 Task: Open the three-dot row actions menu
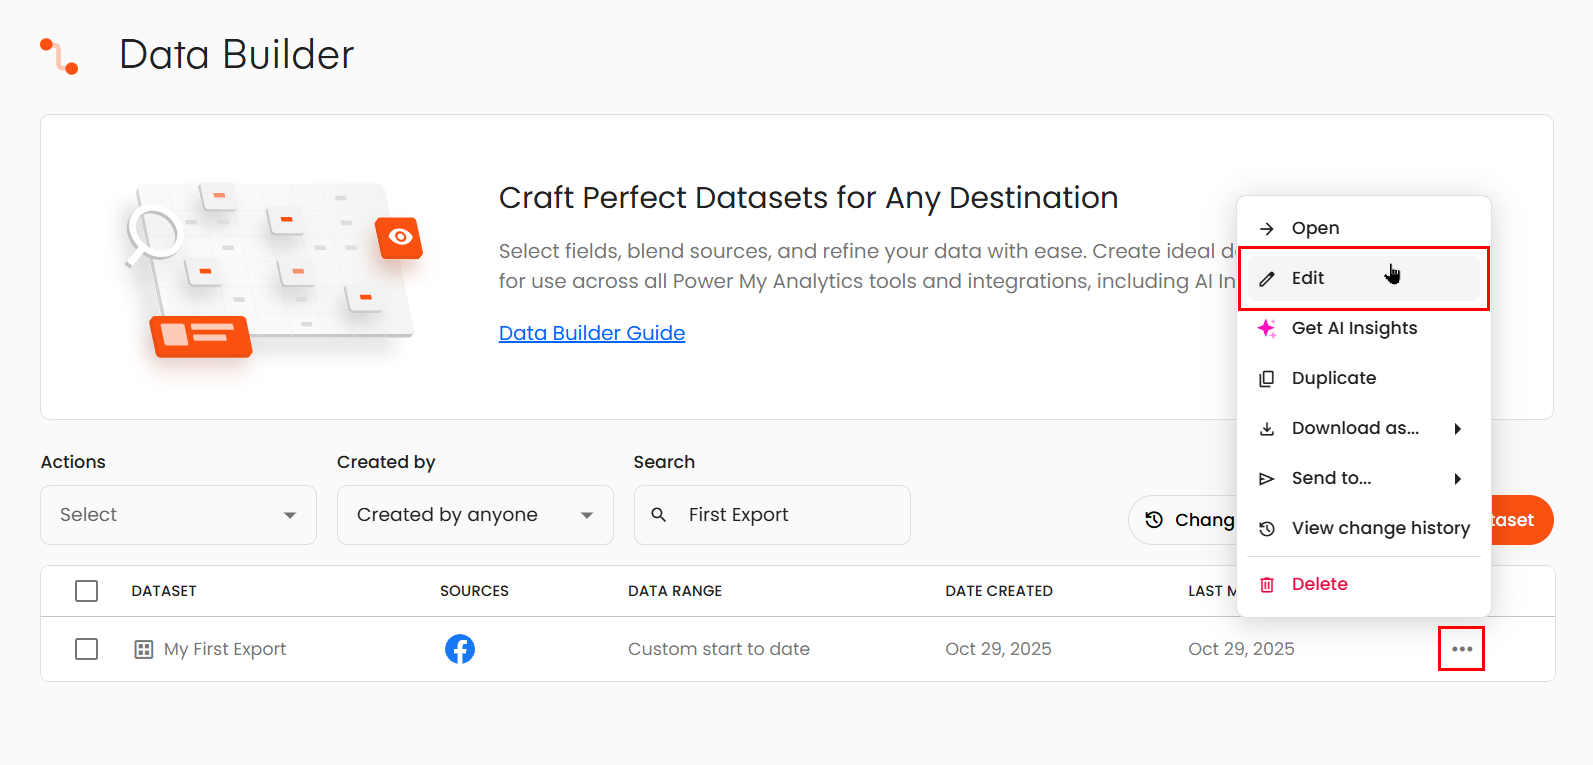[x=1461, y=649]
